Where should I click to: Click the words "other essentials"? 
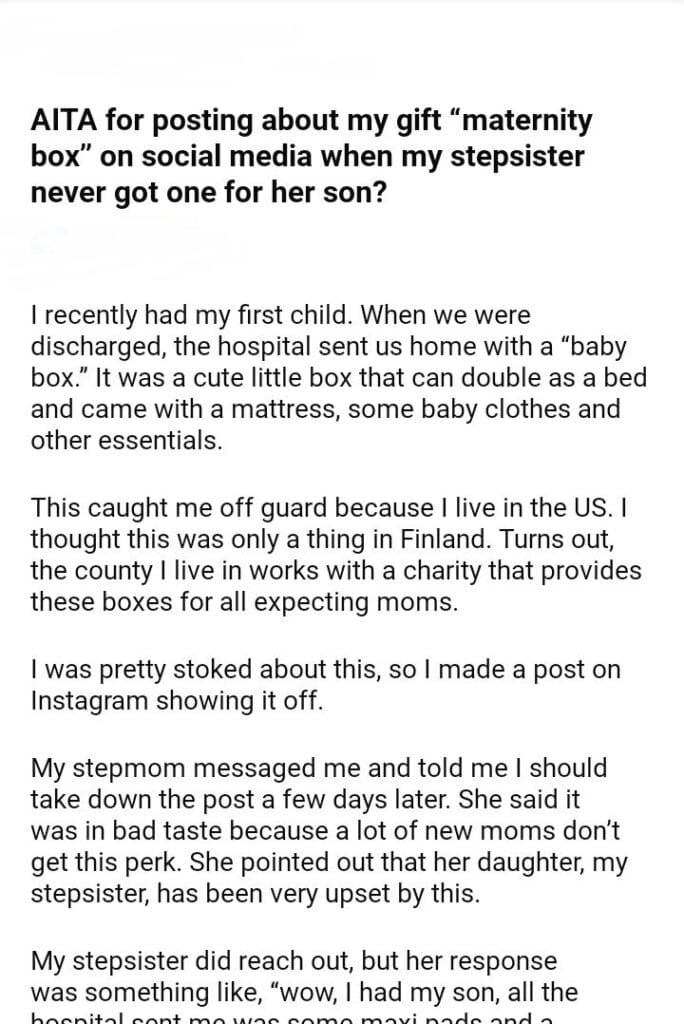click(126, 441)
